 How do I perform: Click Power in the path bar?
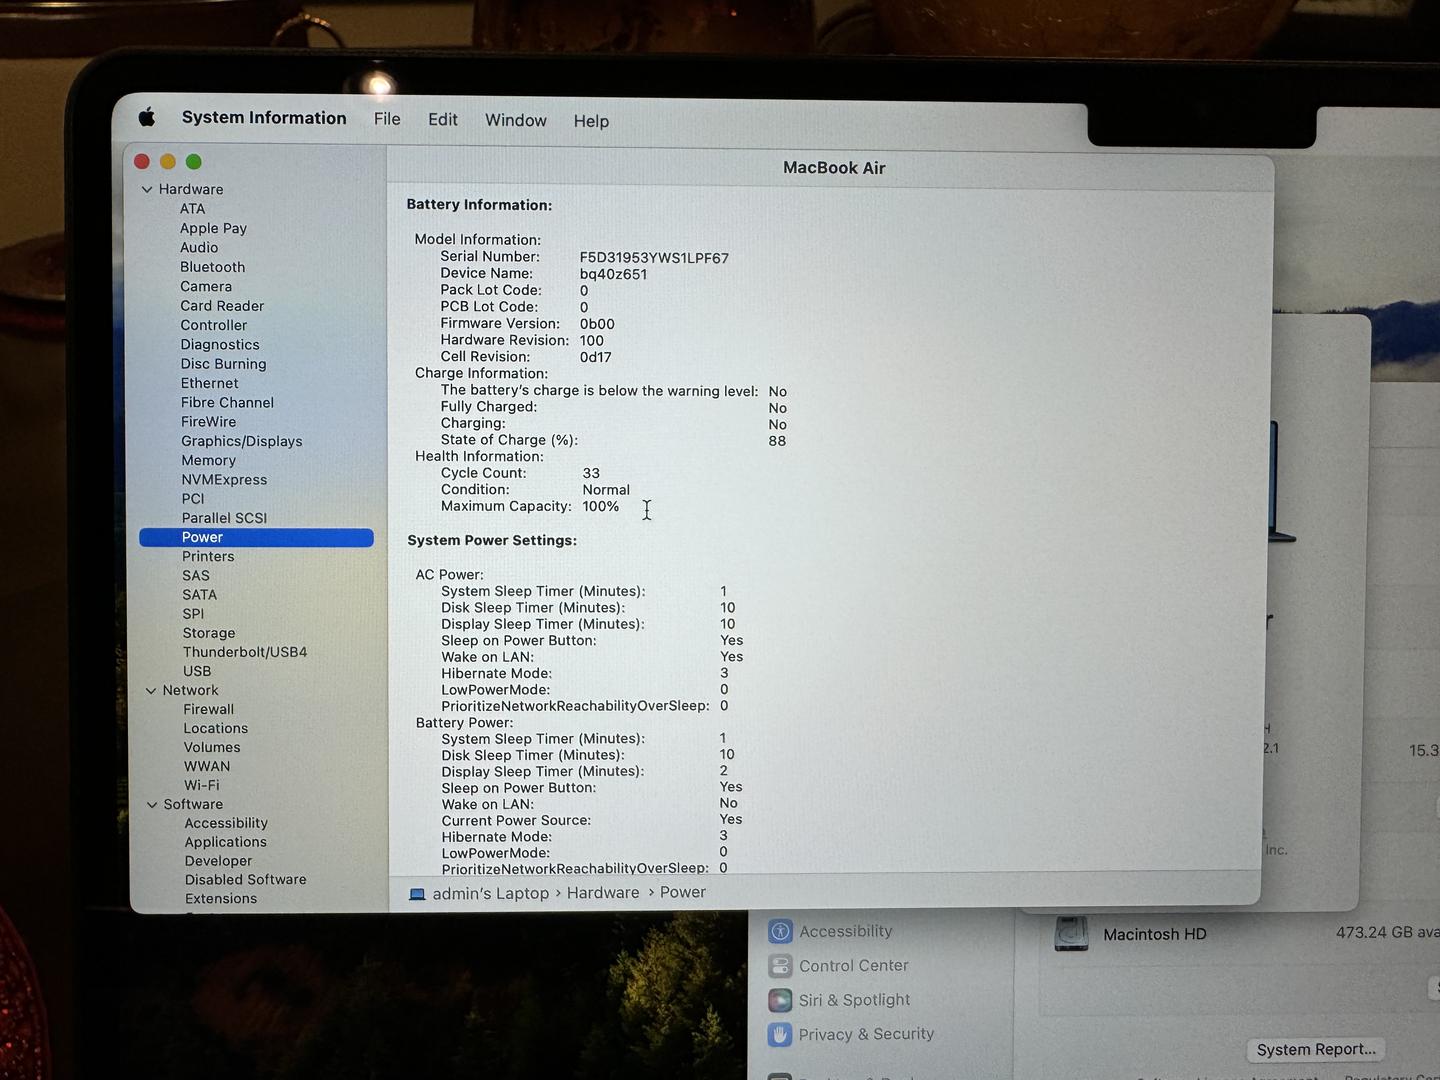pos(683,892)
